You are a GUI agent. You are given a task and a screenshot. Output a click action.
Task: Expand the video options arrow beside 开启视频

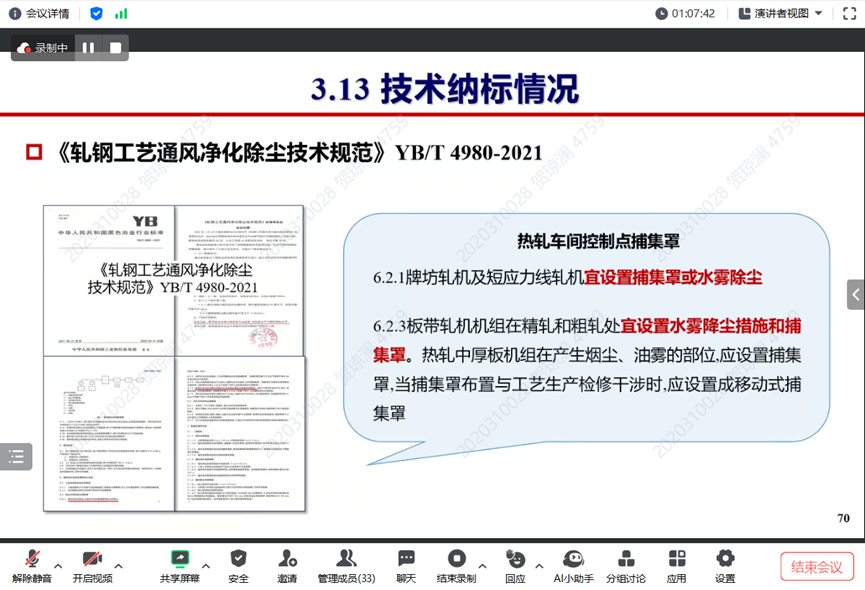click(119, 565)
